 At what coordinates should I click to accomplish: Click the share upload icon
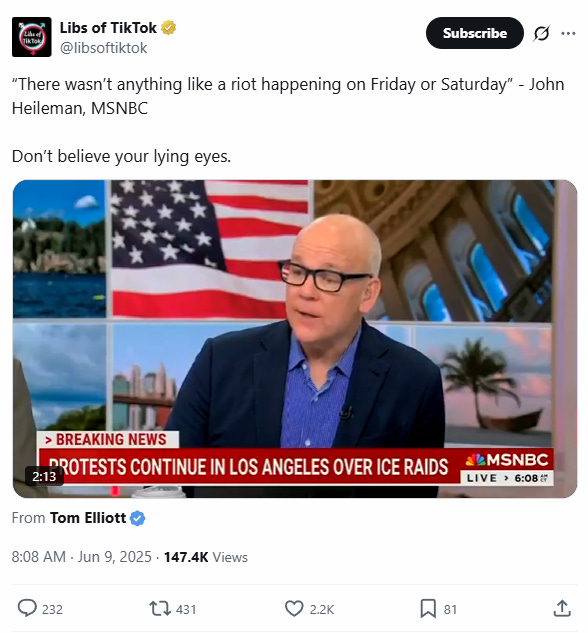pyautogui.click(x=562, y=608)
